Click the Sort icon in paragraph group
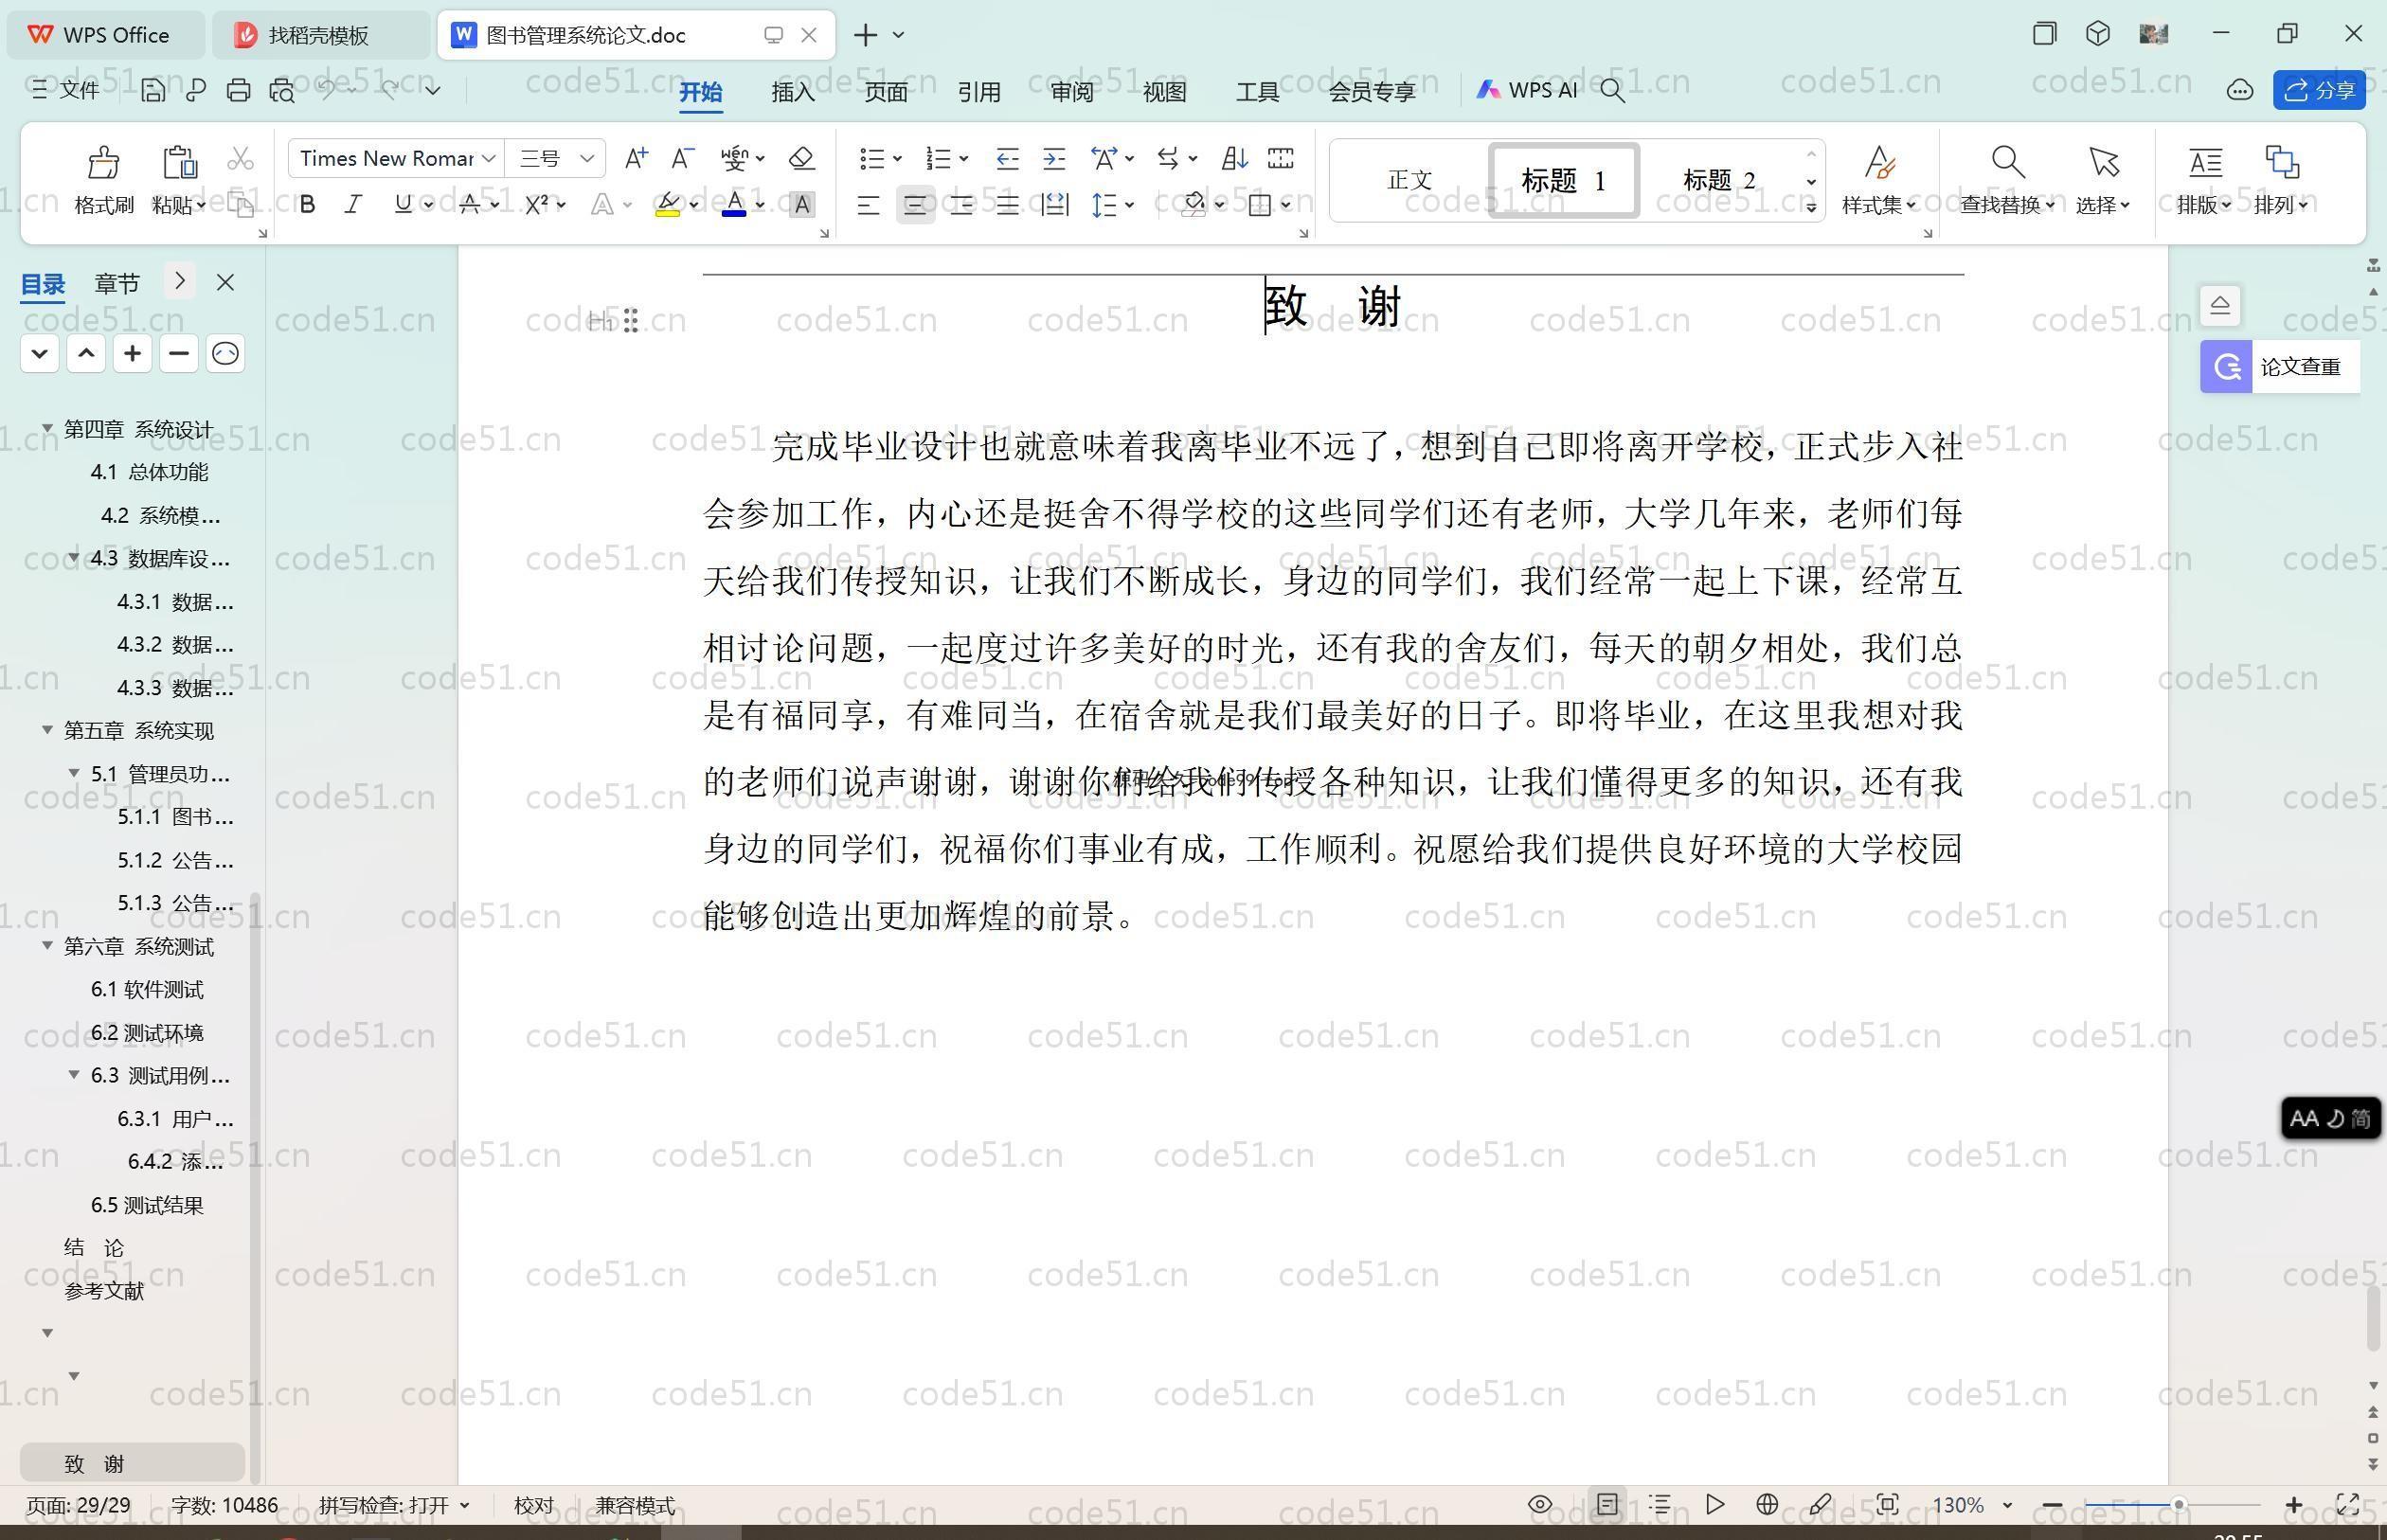 coord(1234,158)
